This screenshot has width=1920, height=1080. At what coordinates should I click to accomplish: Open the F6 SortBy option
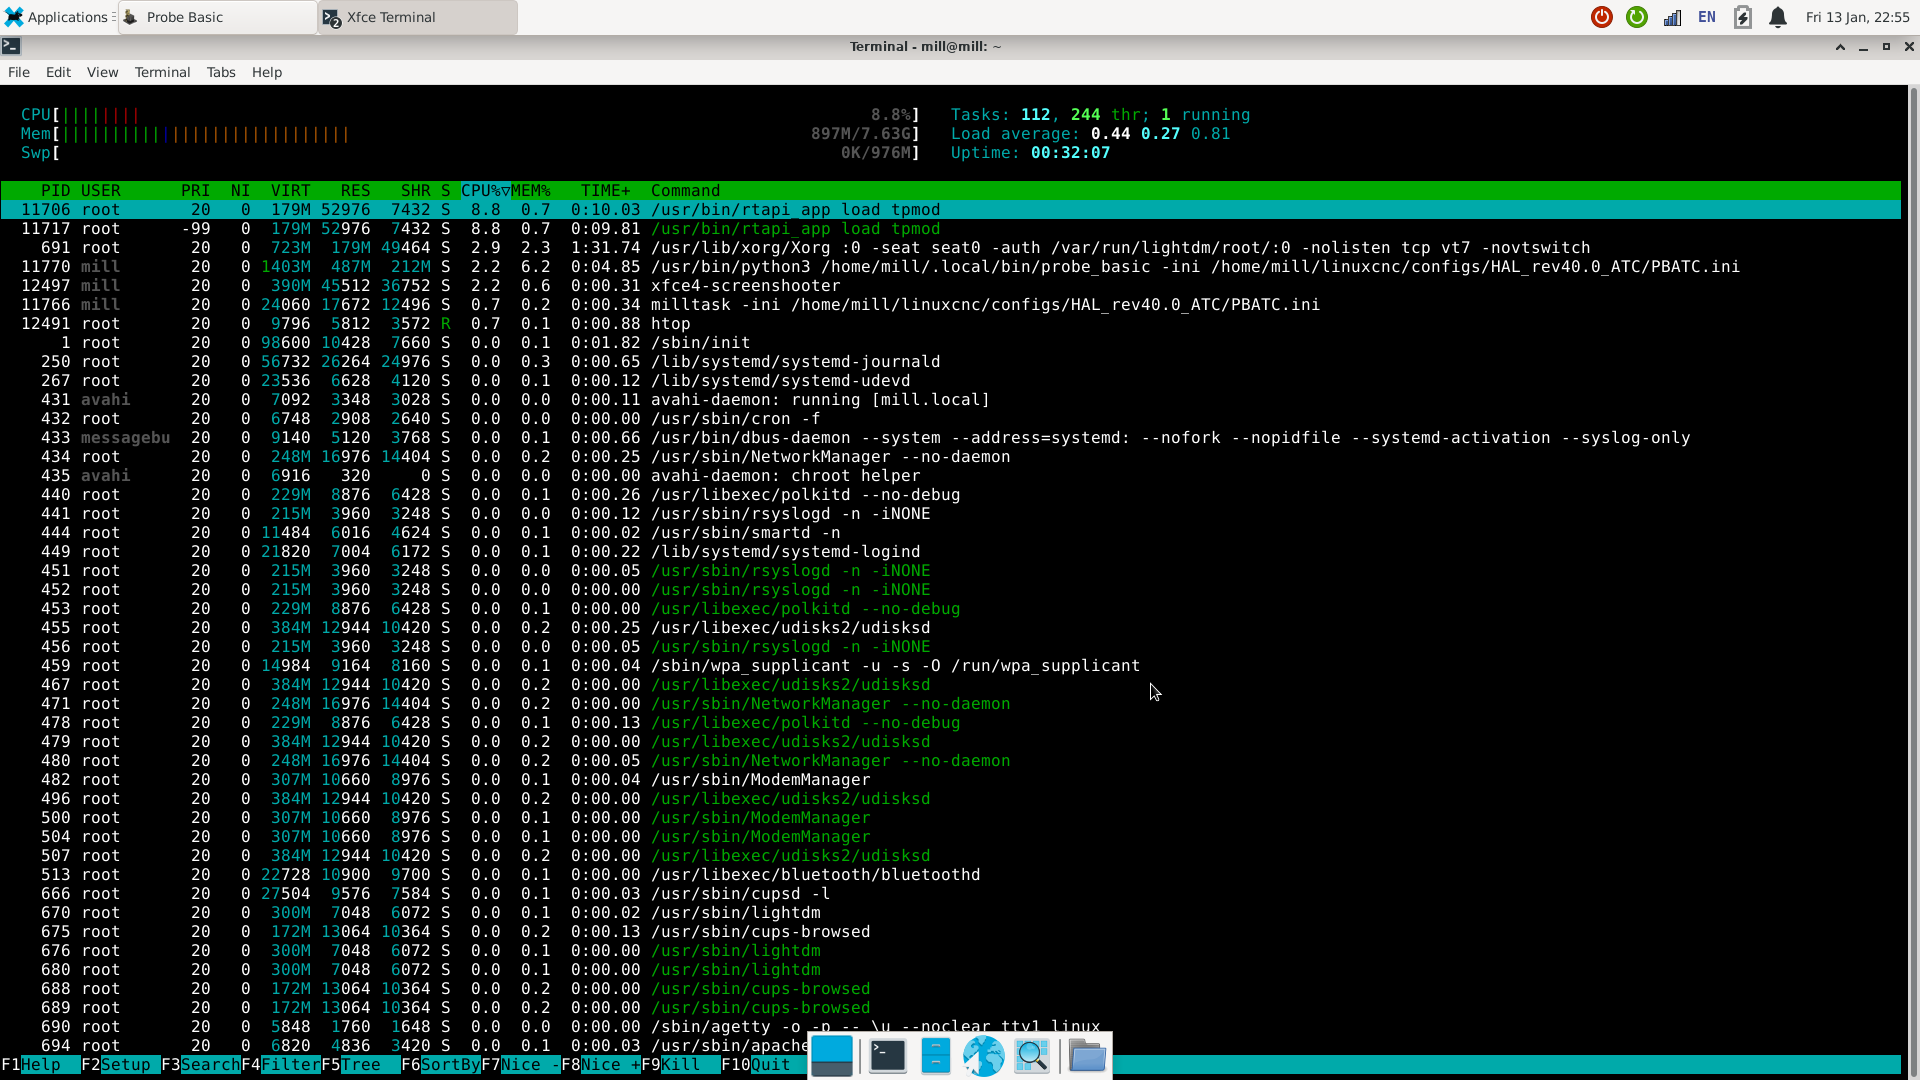click(x=440, y=1064)
